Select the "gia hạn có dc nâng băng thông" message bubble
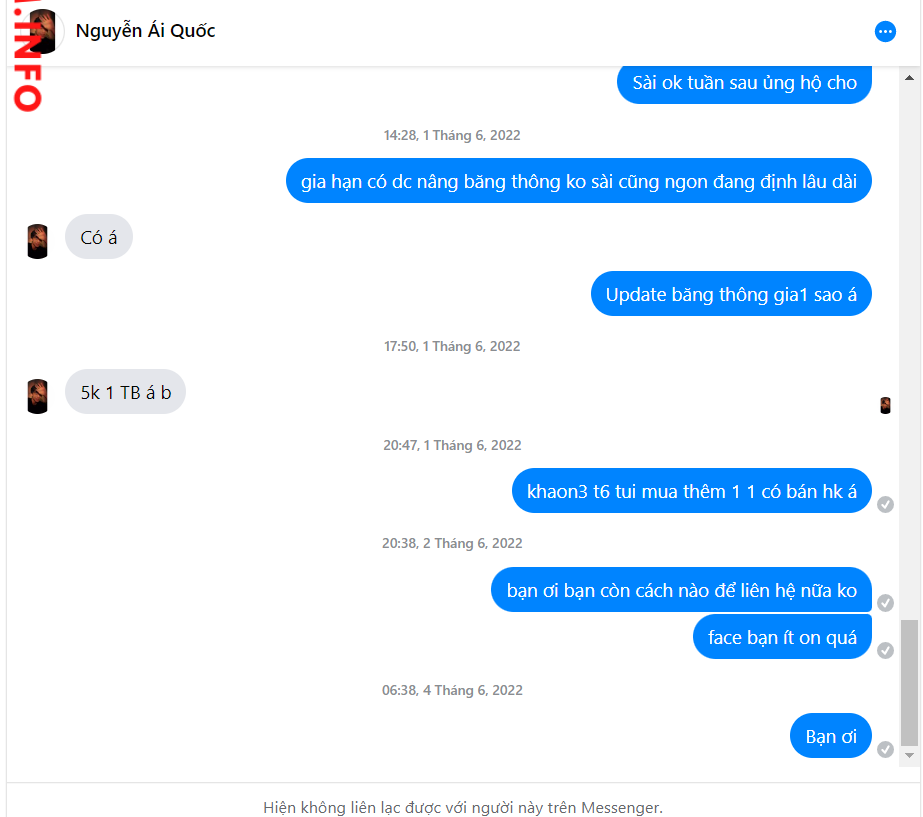 [579, 181]
